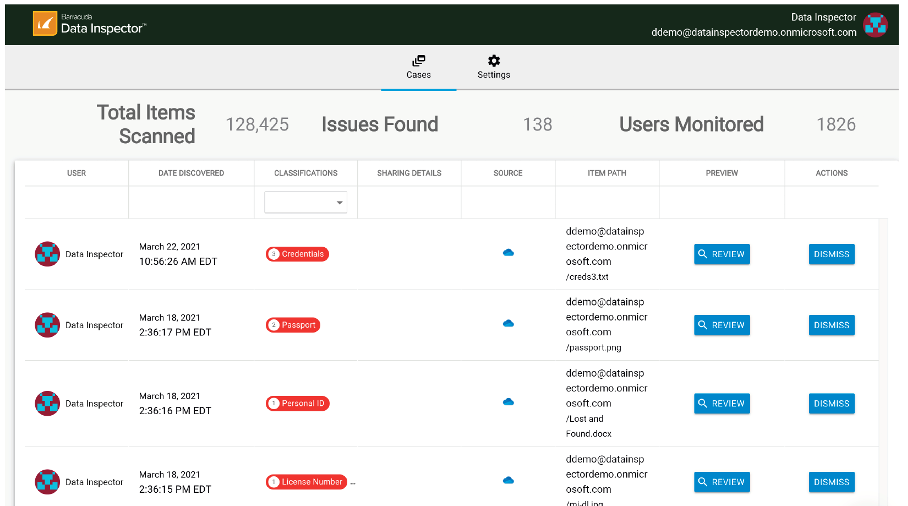Click the OneDrive cloud icon for creds3.txt row
908x506 pixels.
(508, 252)
